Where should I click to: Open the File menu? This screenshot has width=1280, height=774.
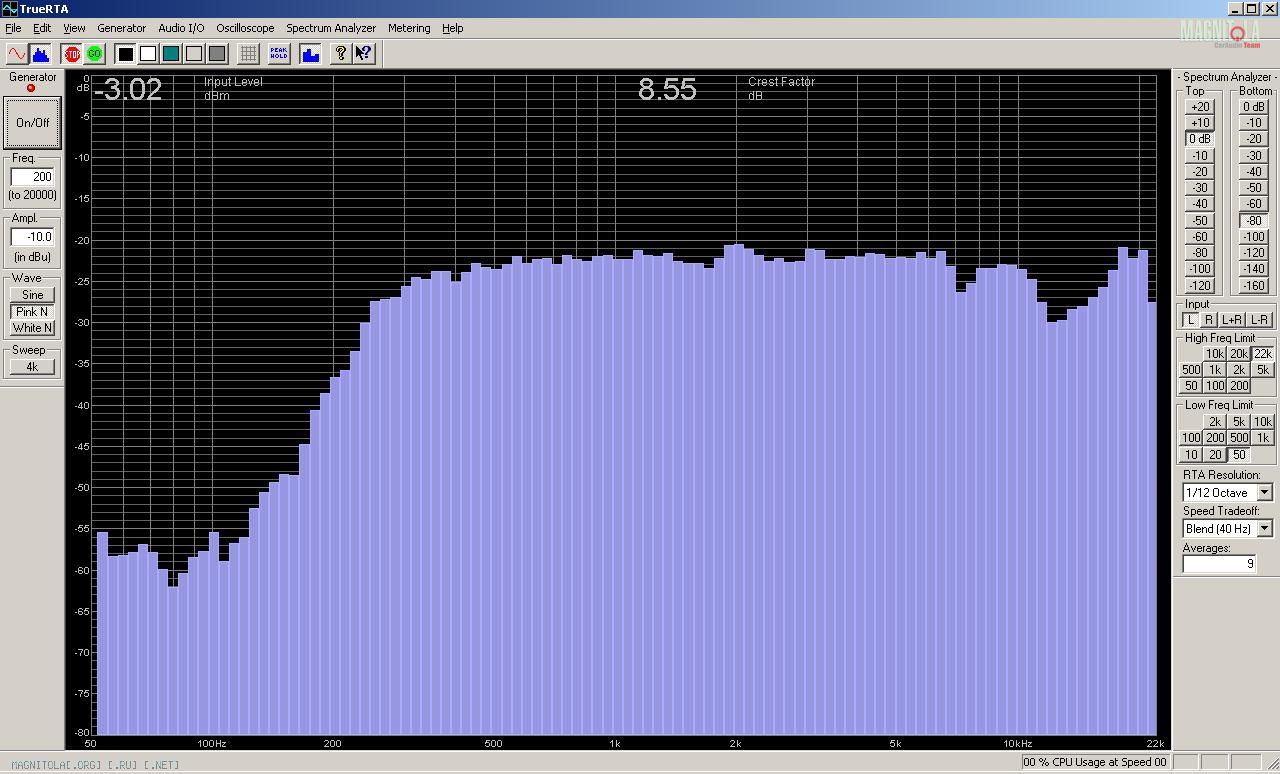14,28
